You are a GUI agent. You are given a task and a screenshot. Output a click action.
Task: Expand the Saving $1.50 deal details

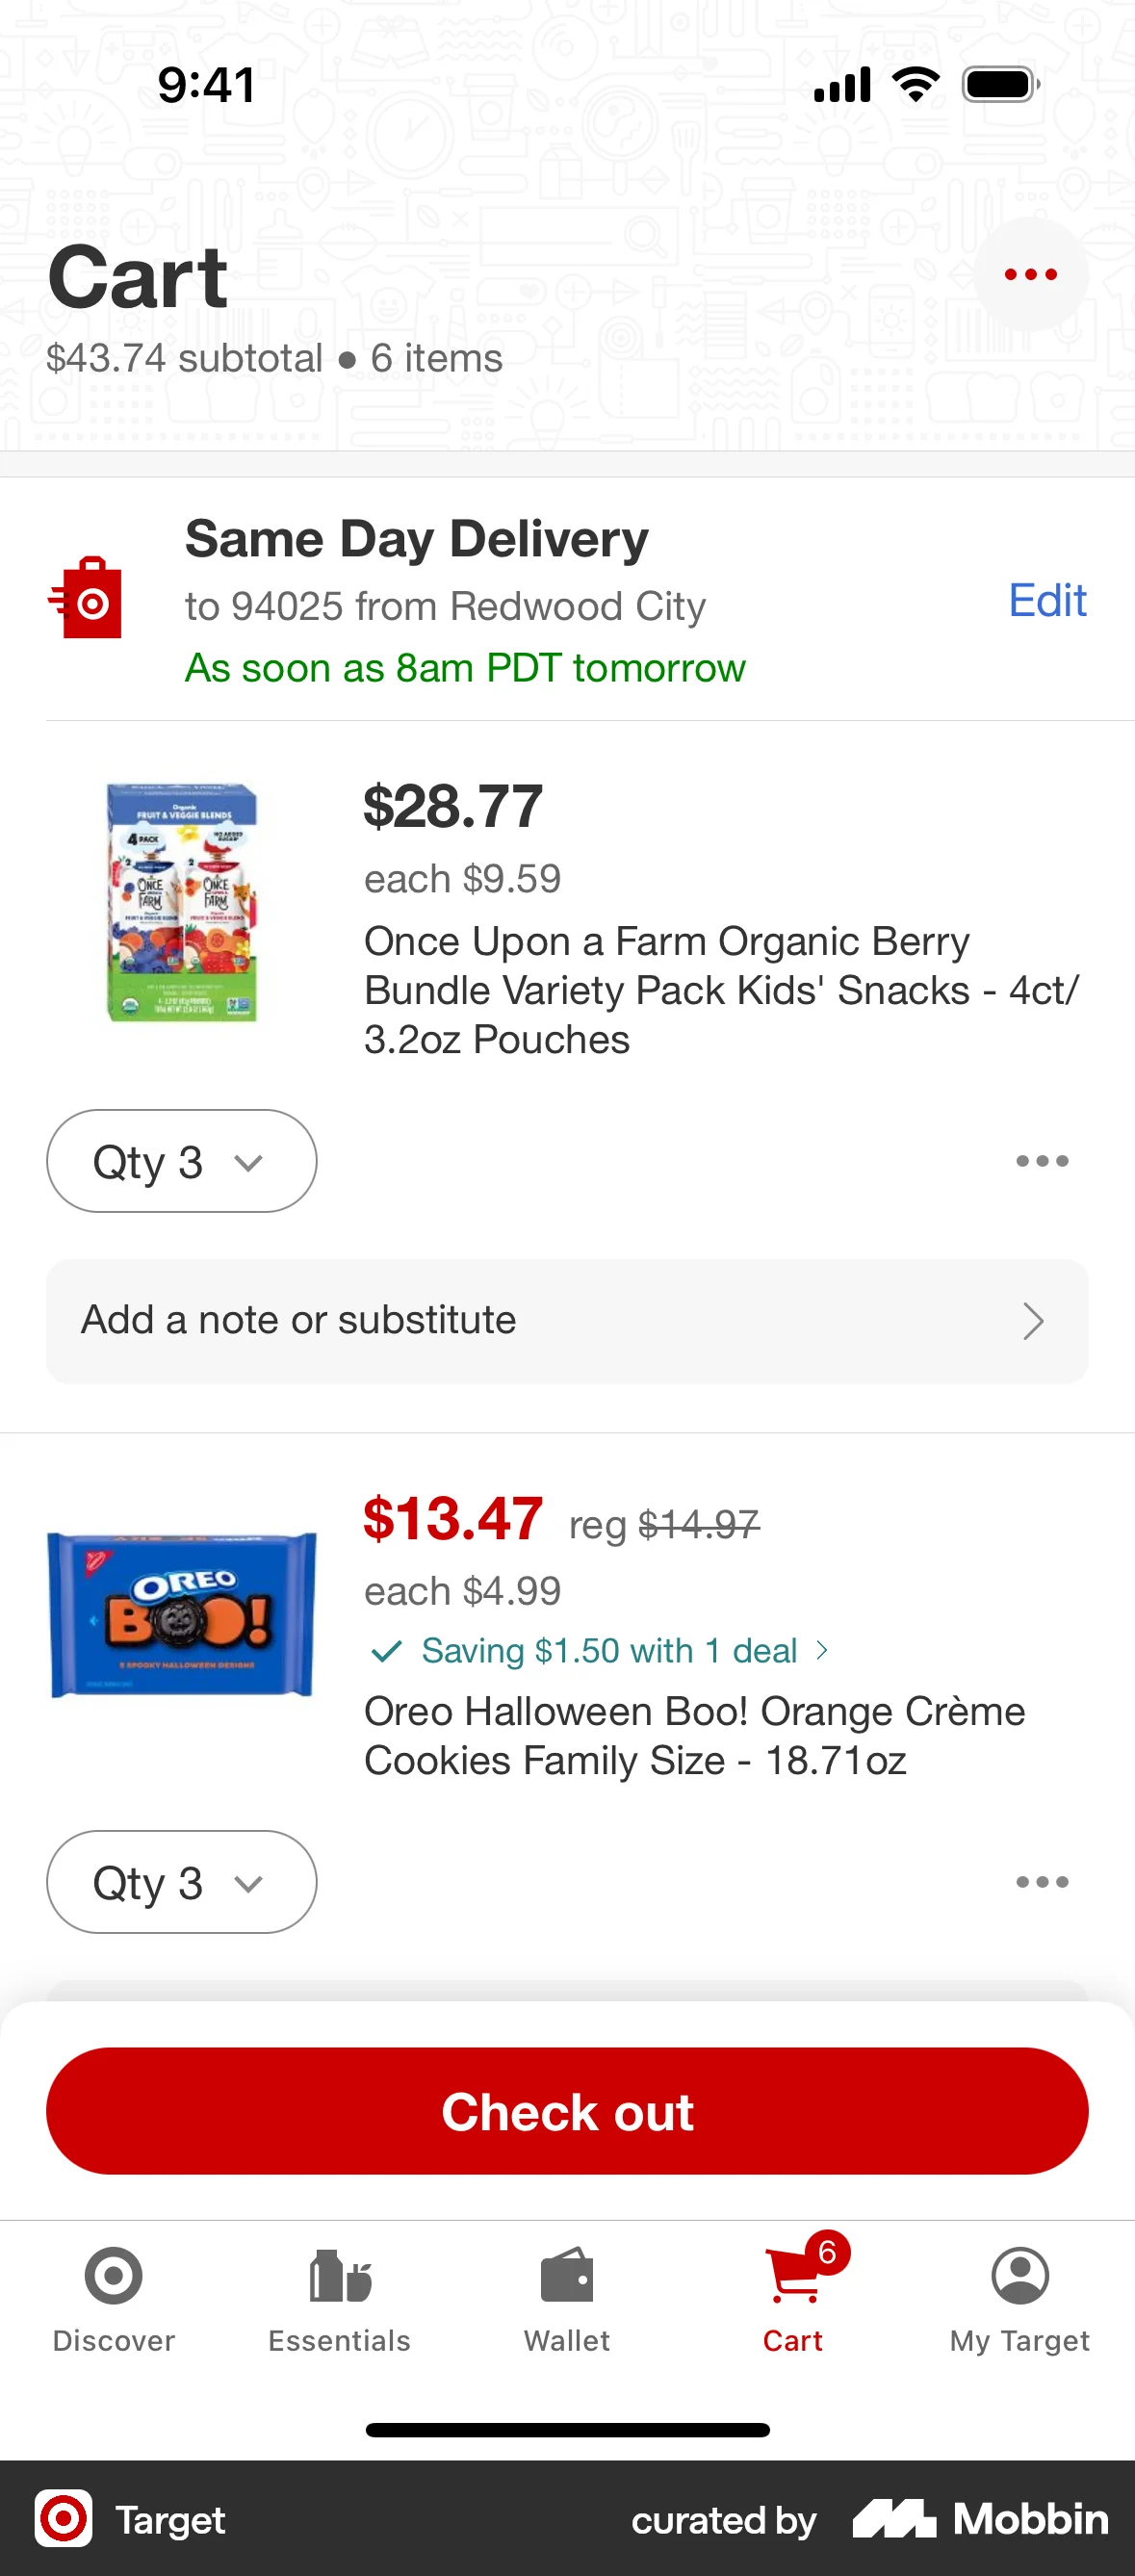(601, 1650)
